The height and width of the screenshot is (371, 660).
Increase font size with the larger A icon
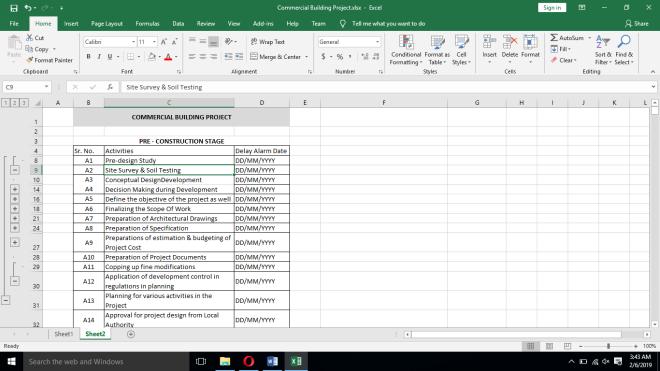pyautogui.click(x=164, y=42)
